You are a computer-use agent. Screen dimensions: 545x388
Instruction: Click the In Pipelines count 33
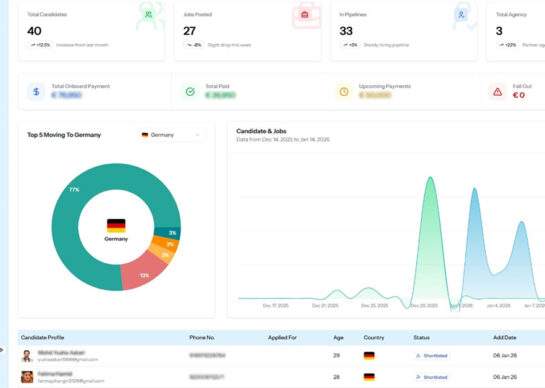click(346, 31)
